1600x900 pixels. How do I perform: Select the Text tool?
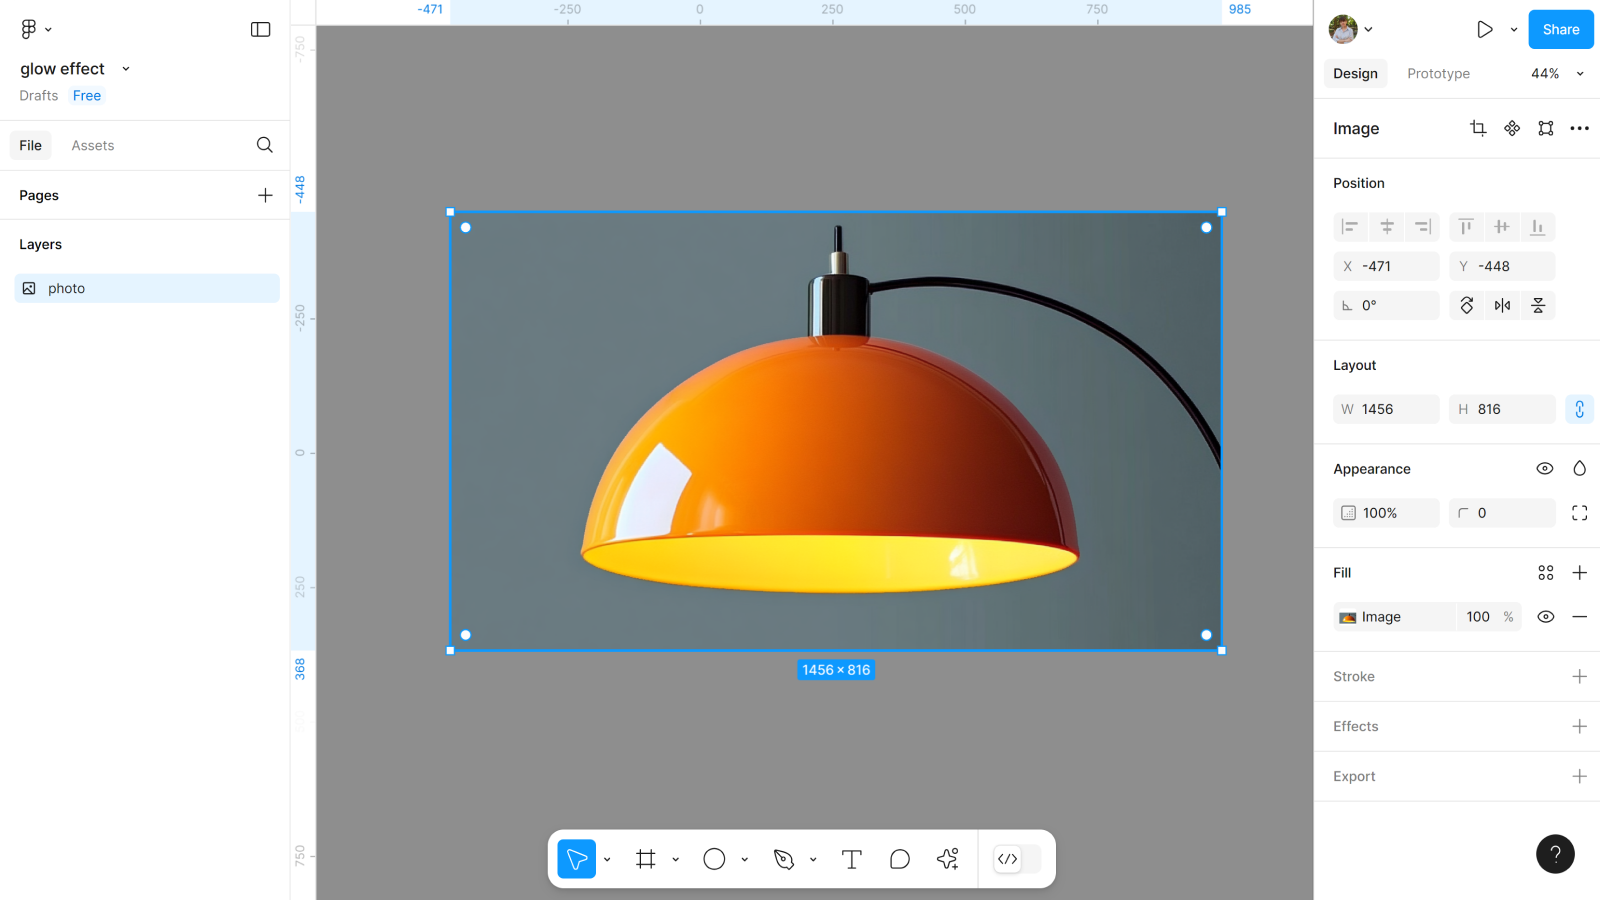tap(851, 859)
